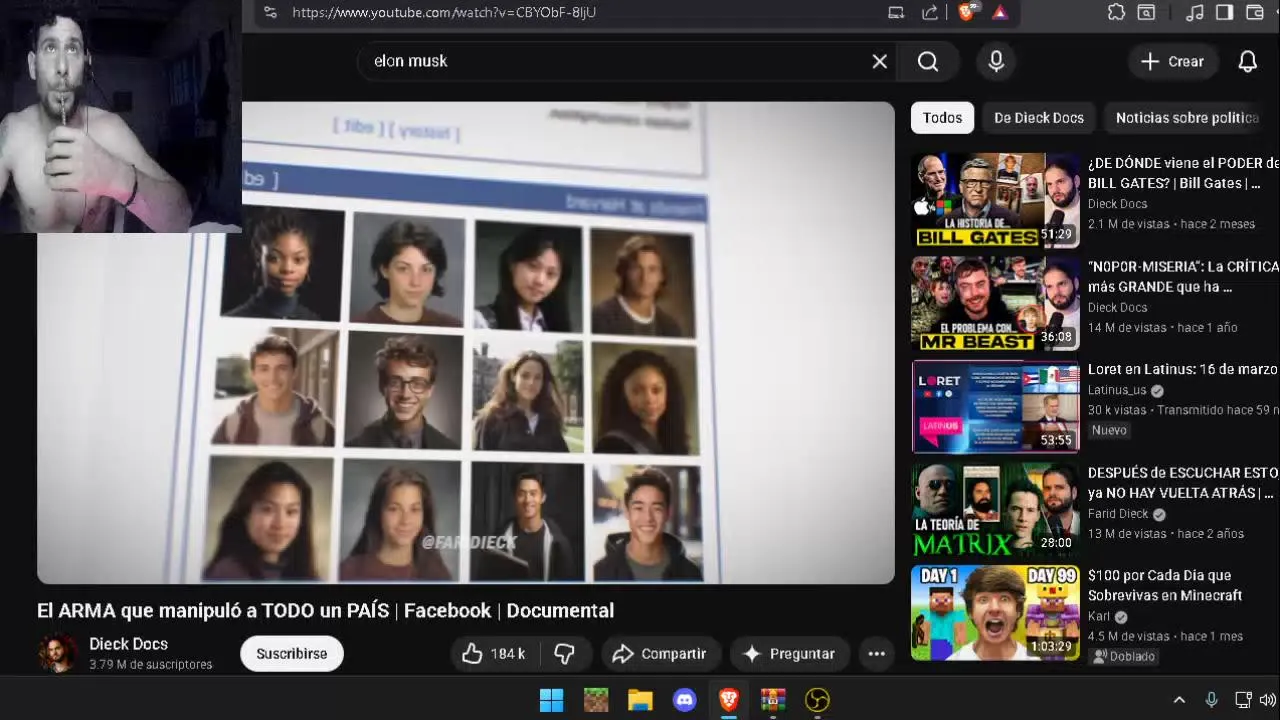Open the Dieck Docs channel name link
1280x720 pixels.
pos(128,644)
